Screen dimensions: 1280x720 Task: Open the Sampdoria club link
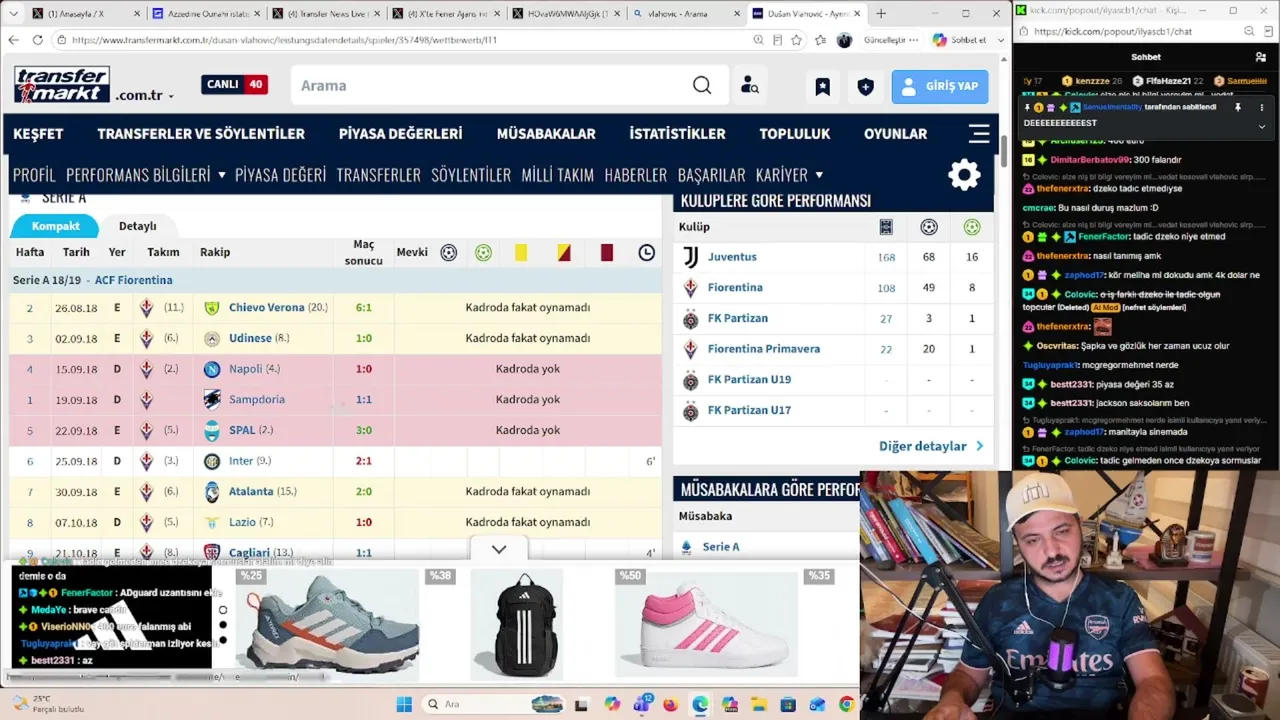257,399
